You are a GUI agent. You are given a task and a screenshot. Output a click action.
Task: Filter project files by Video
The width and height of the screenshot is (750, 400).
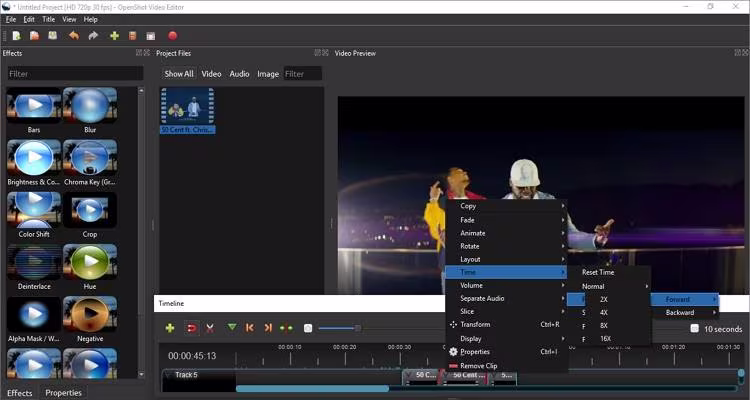click(211, 74)
